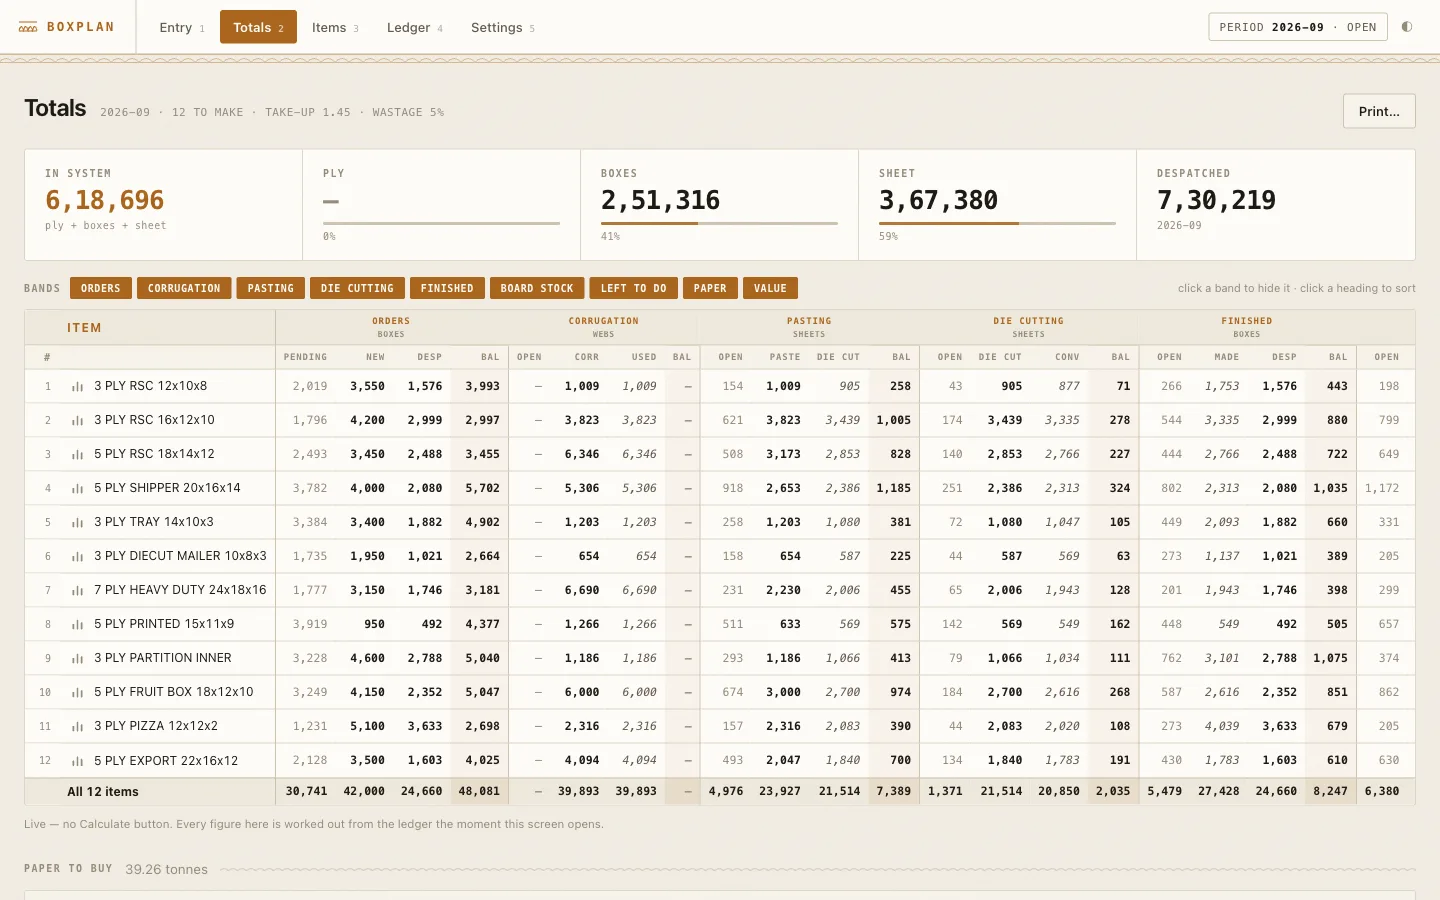
Task: Select item 3 PLY PARTITION INNER
Action: point(163,658)
